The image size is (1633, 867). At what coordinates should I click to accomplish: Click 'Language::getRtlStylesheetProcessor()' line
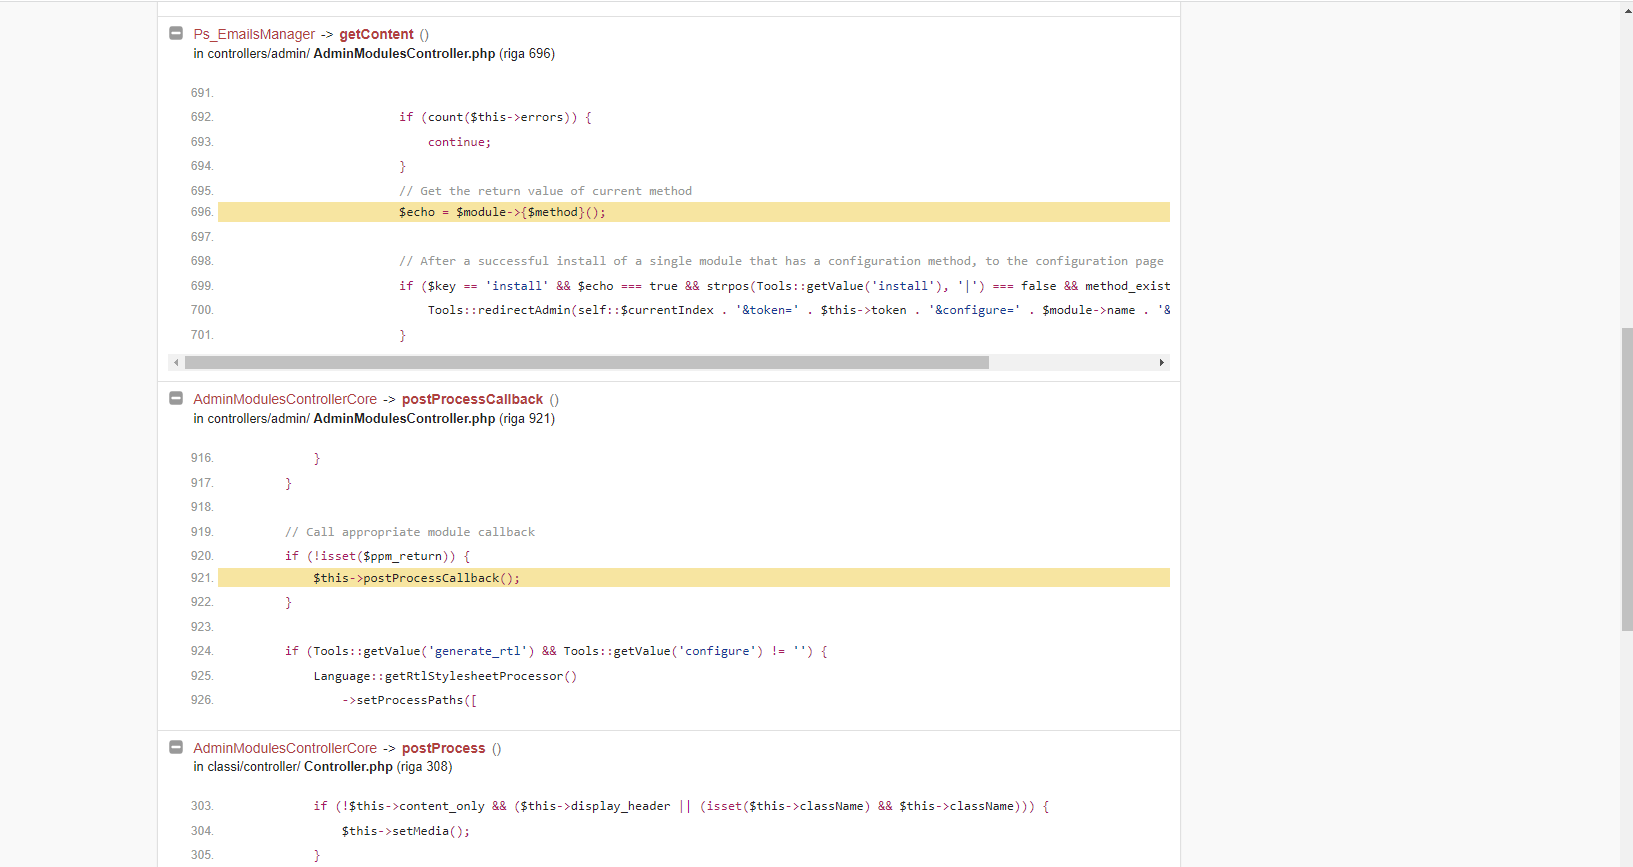click(x=445, y=676)
